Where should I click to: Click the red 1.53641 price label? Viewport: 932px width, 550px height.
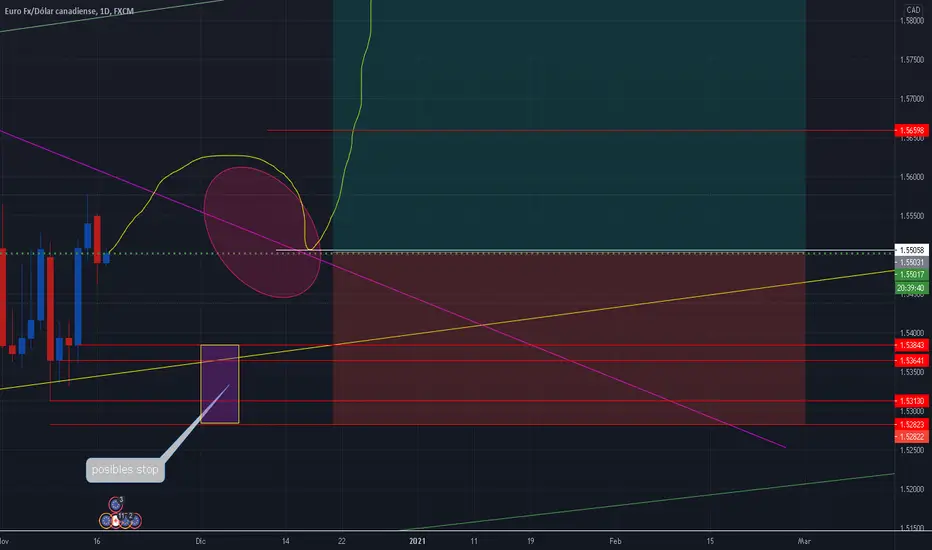point(911,360)
